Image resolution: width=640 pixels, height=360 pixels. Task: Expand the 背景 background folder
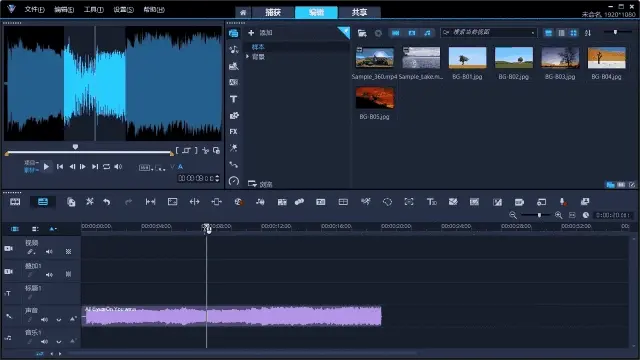[x=247, y=57]
